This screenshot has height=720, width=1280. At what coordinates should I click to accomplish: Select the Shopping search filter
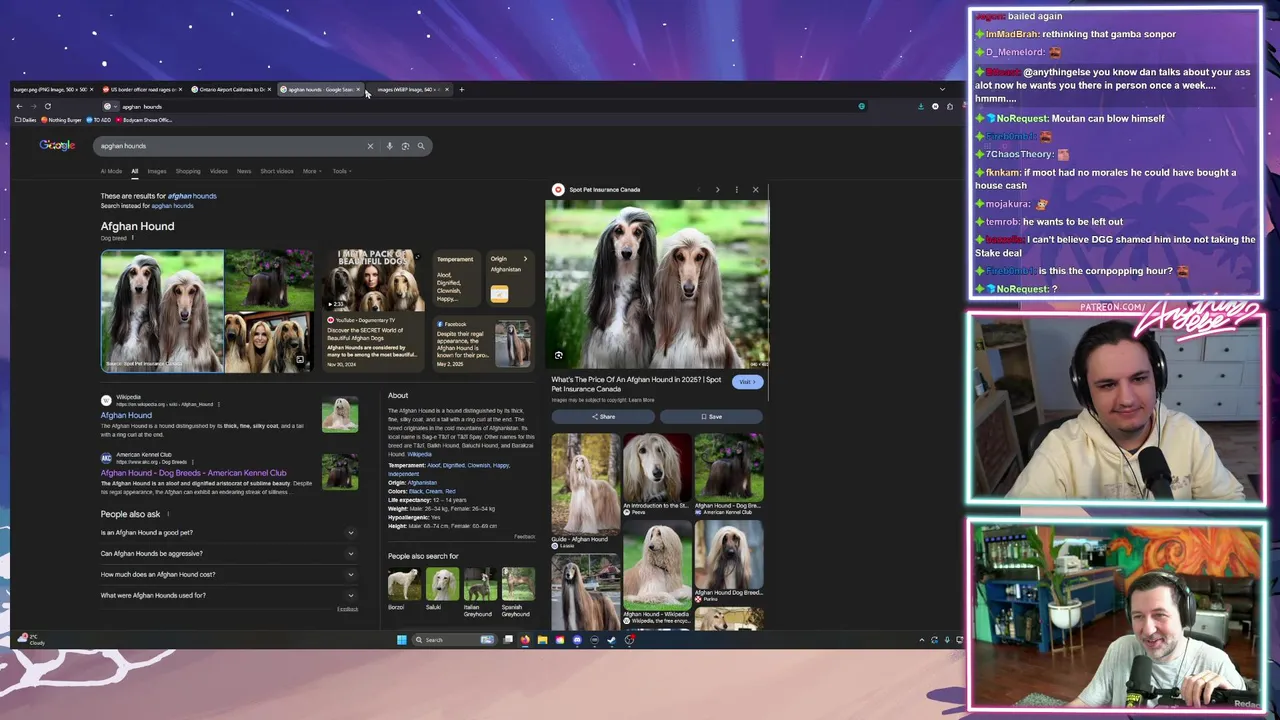[x=188, y=171]
